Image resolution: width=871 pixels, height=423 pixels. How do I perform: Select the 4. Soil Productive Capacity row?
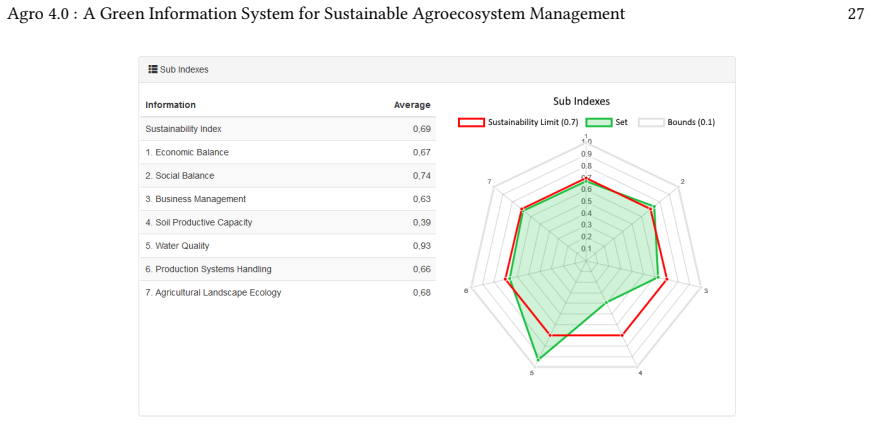tap(288, 222)
